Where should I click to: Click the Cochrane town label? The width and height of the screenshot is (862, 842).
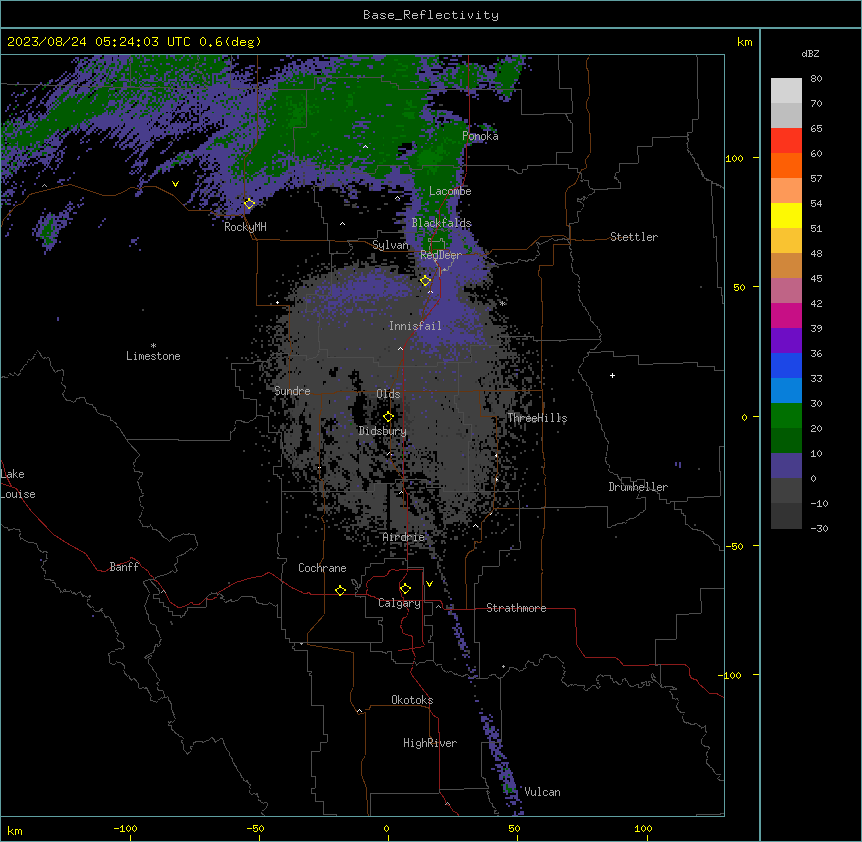(322, 568)
